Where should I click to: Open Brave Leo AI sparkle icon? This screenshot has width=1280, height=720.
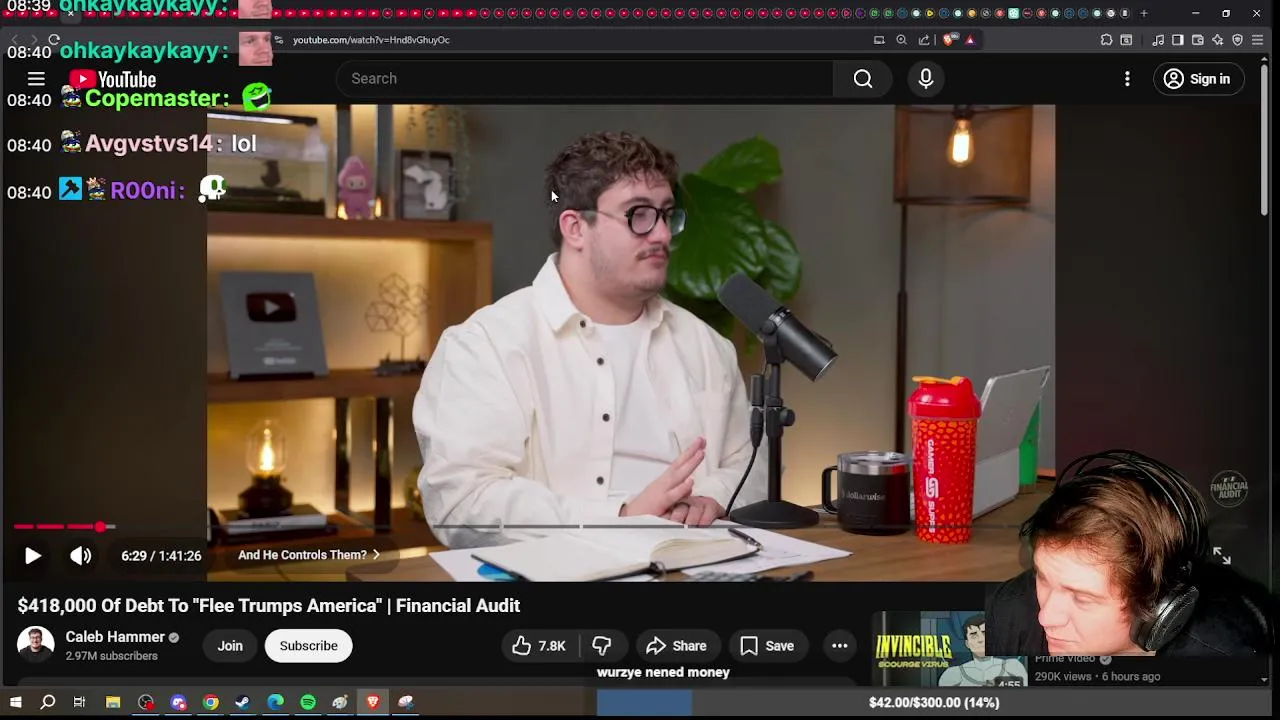coord(1217,40)
